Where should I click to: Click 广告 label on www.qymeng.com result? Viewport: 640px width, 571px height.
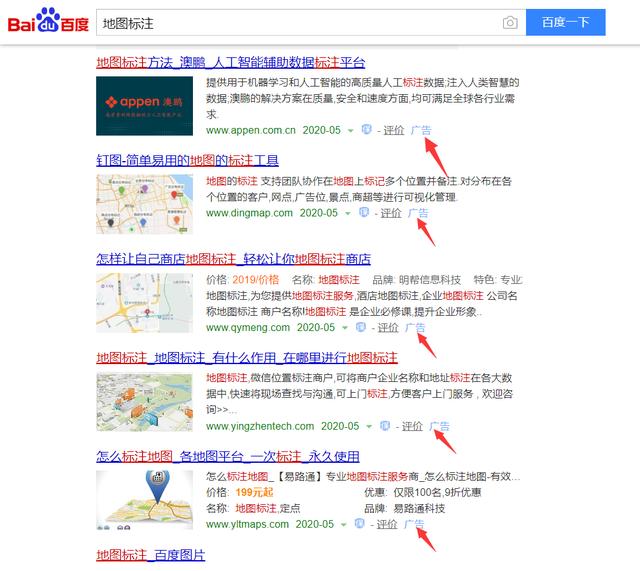(x=415, y=328)
